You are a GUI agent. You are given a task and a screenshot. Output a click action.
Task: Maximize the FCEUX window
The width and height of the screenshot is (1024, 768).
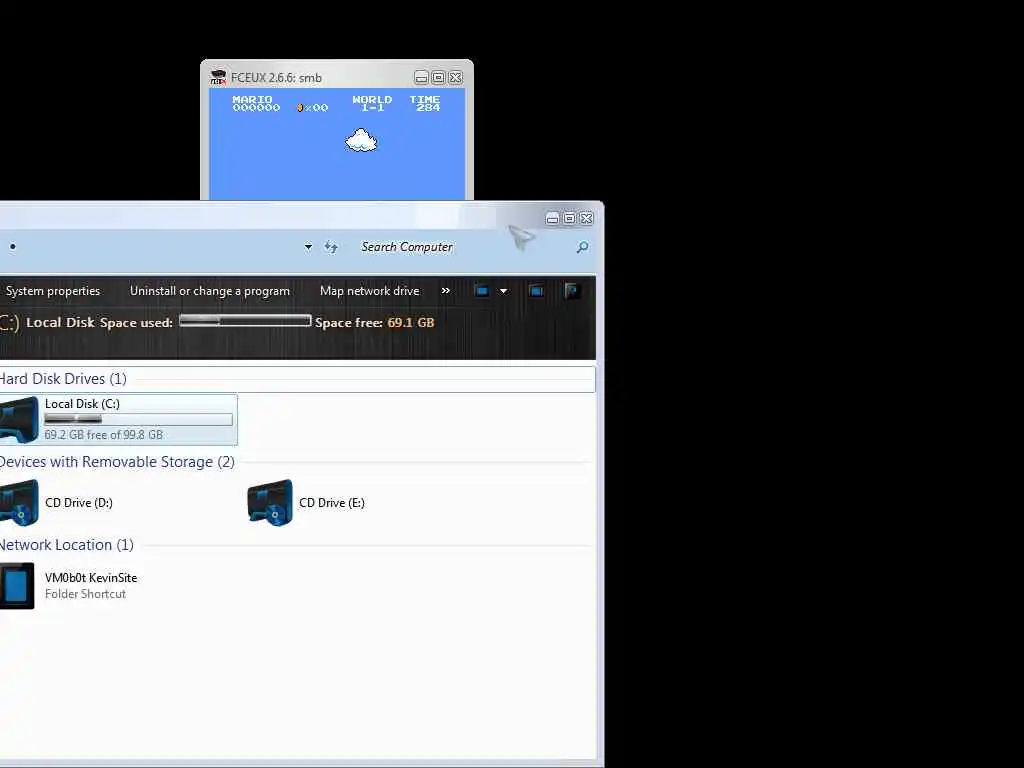438,78
